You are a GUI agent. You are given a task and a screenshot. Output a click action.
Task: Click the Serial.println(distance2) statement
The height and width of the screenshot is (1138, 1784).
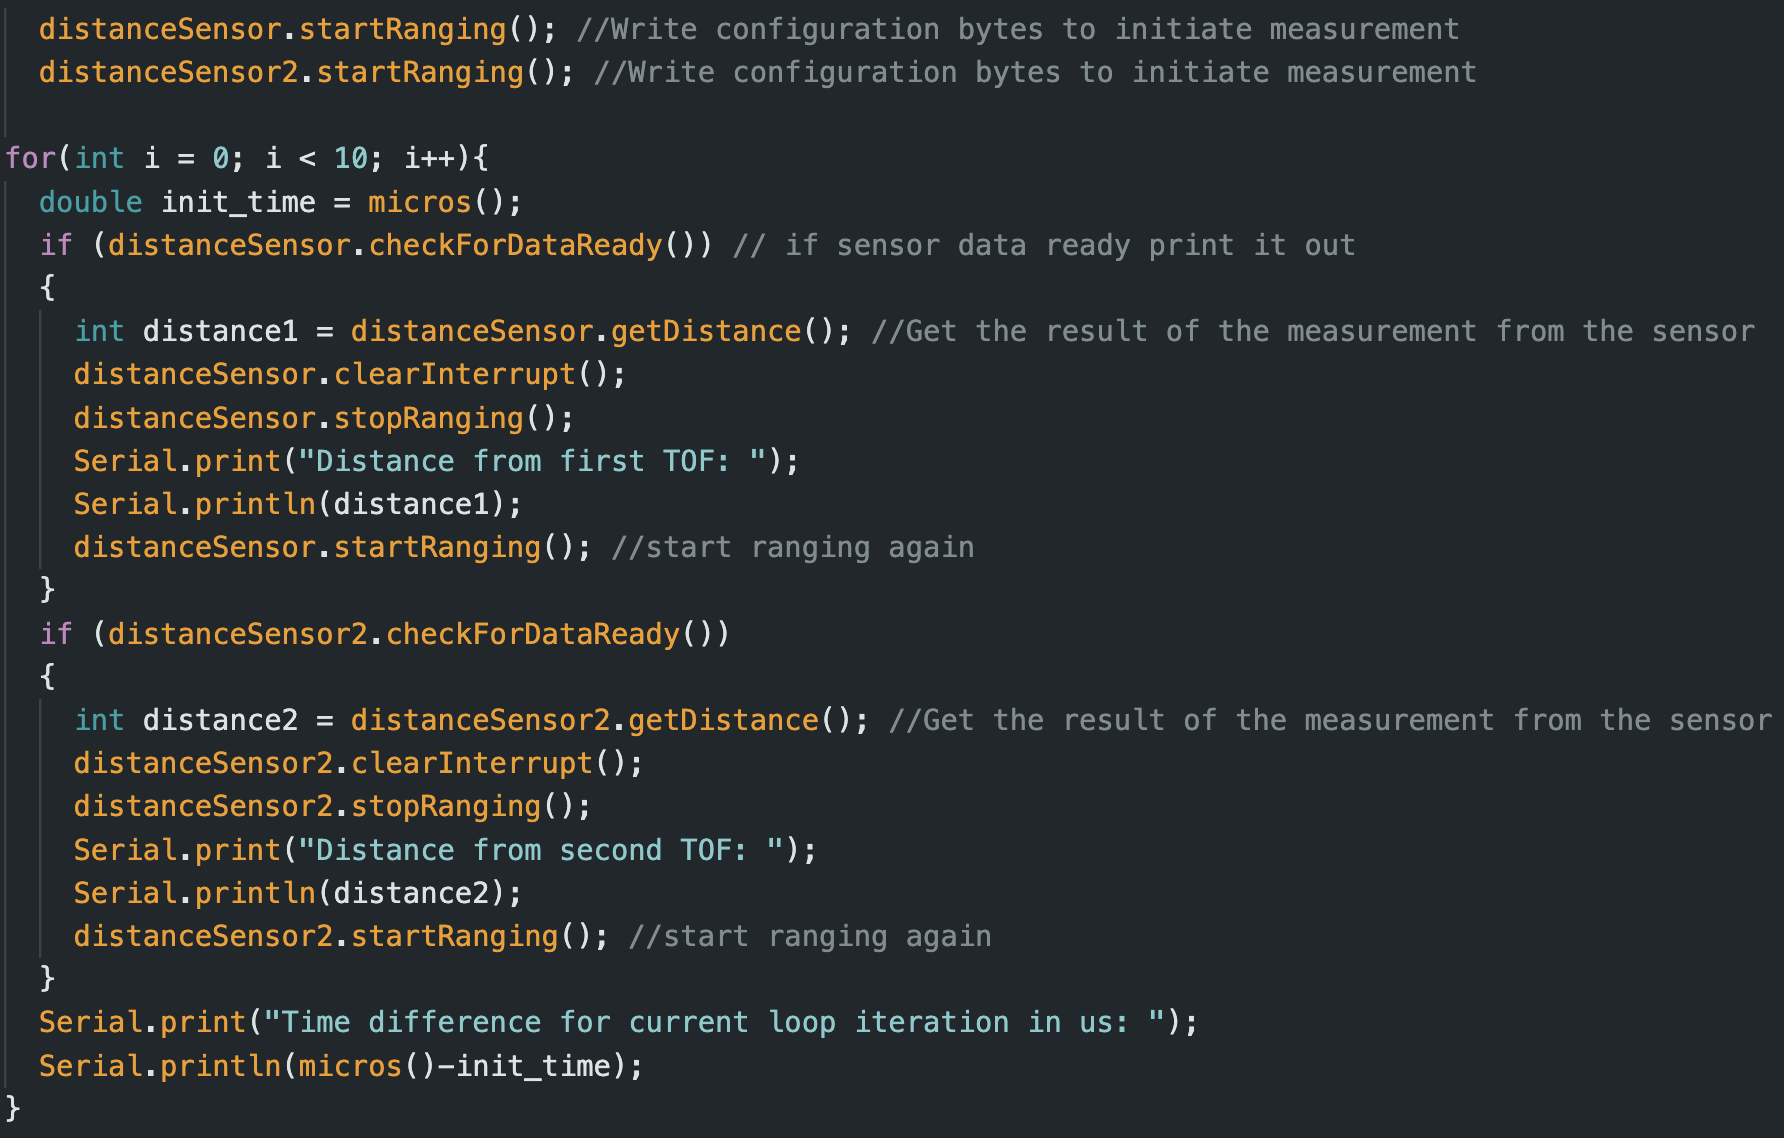297,893
